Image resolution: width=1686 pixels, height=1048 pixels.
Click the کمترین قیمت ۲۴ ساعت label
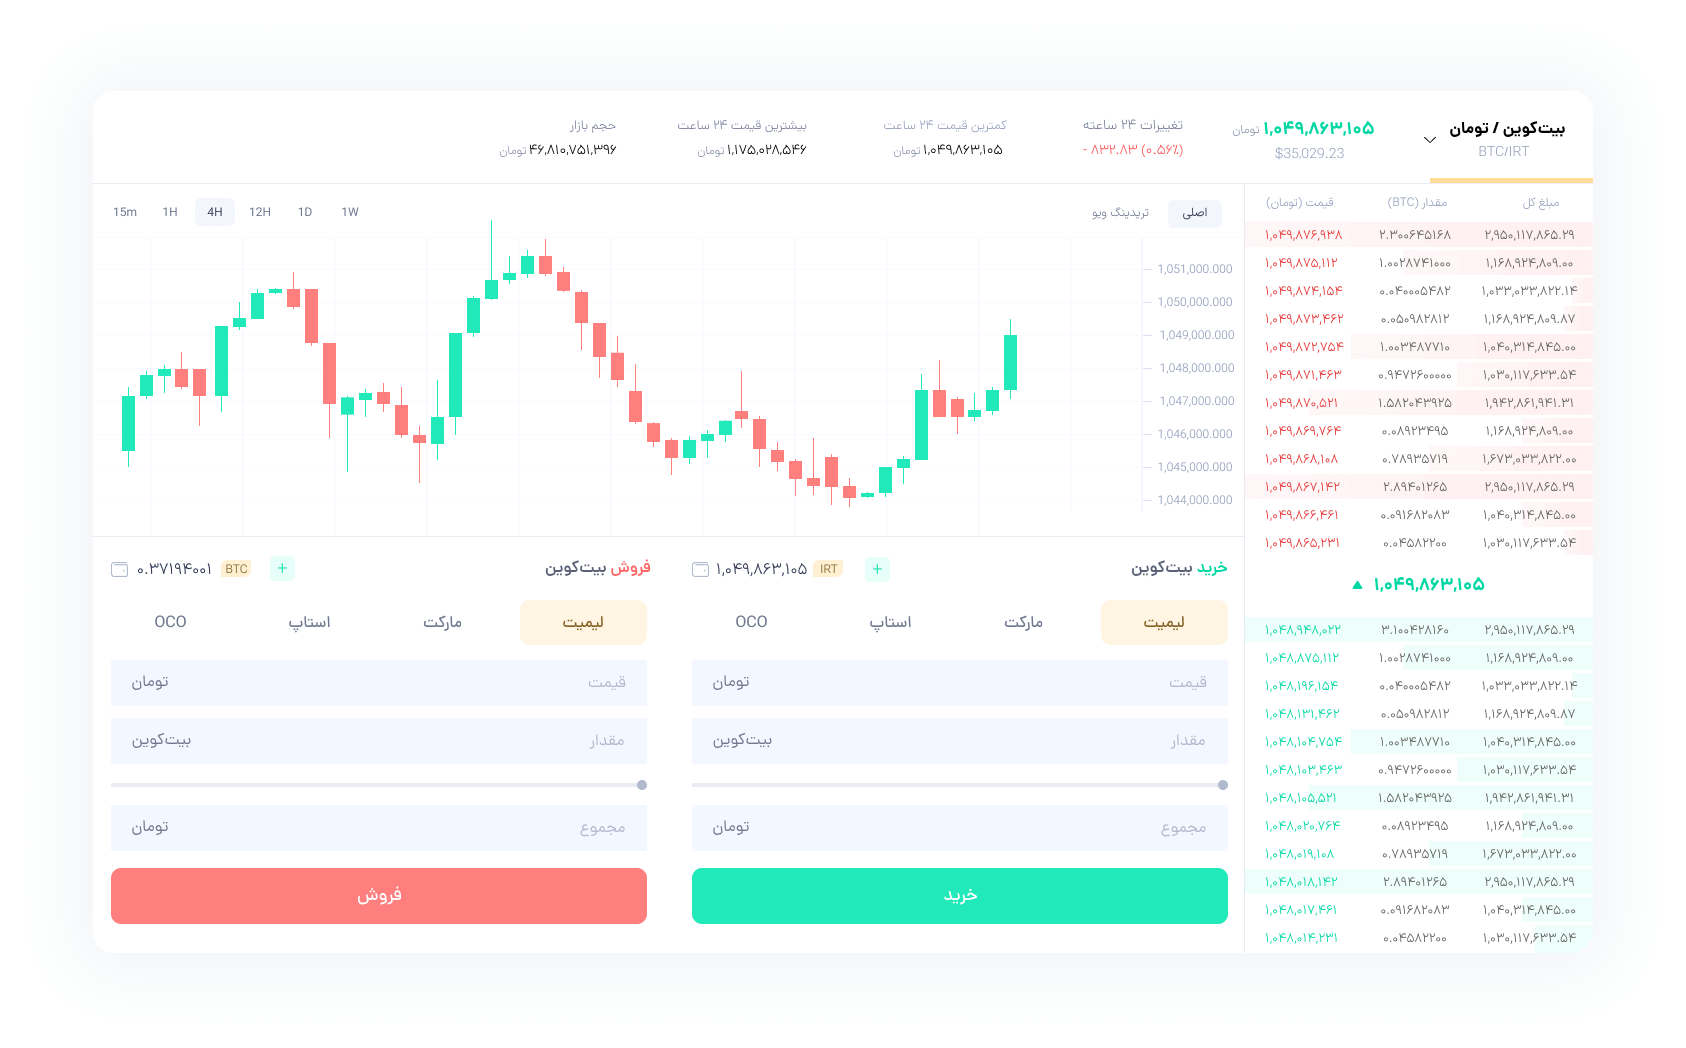[x=945, y=125]
